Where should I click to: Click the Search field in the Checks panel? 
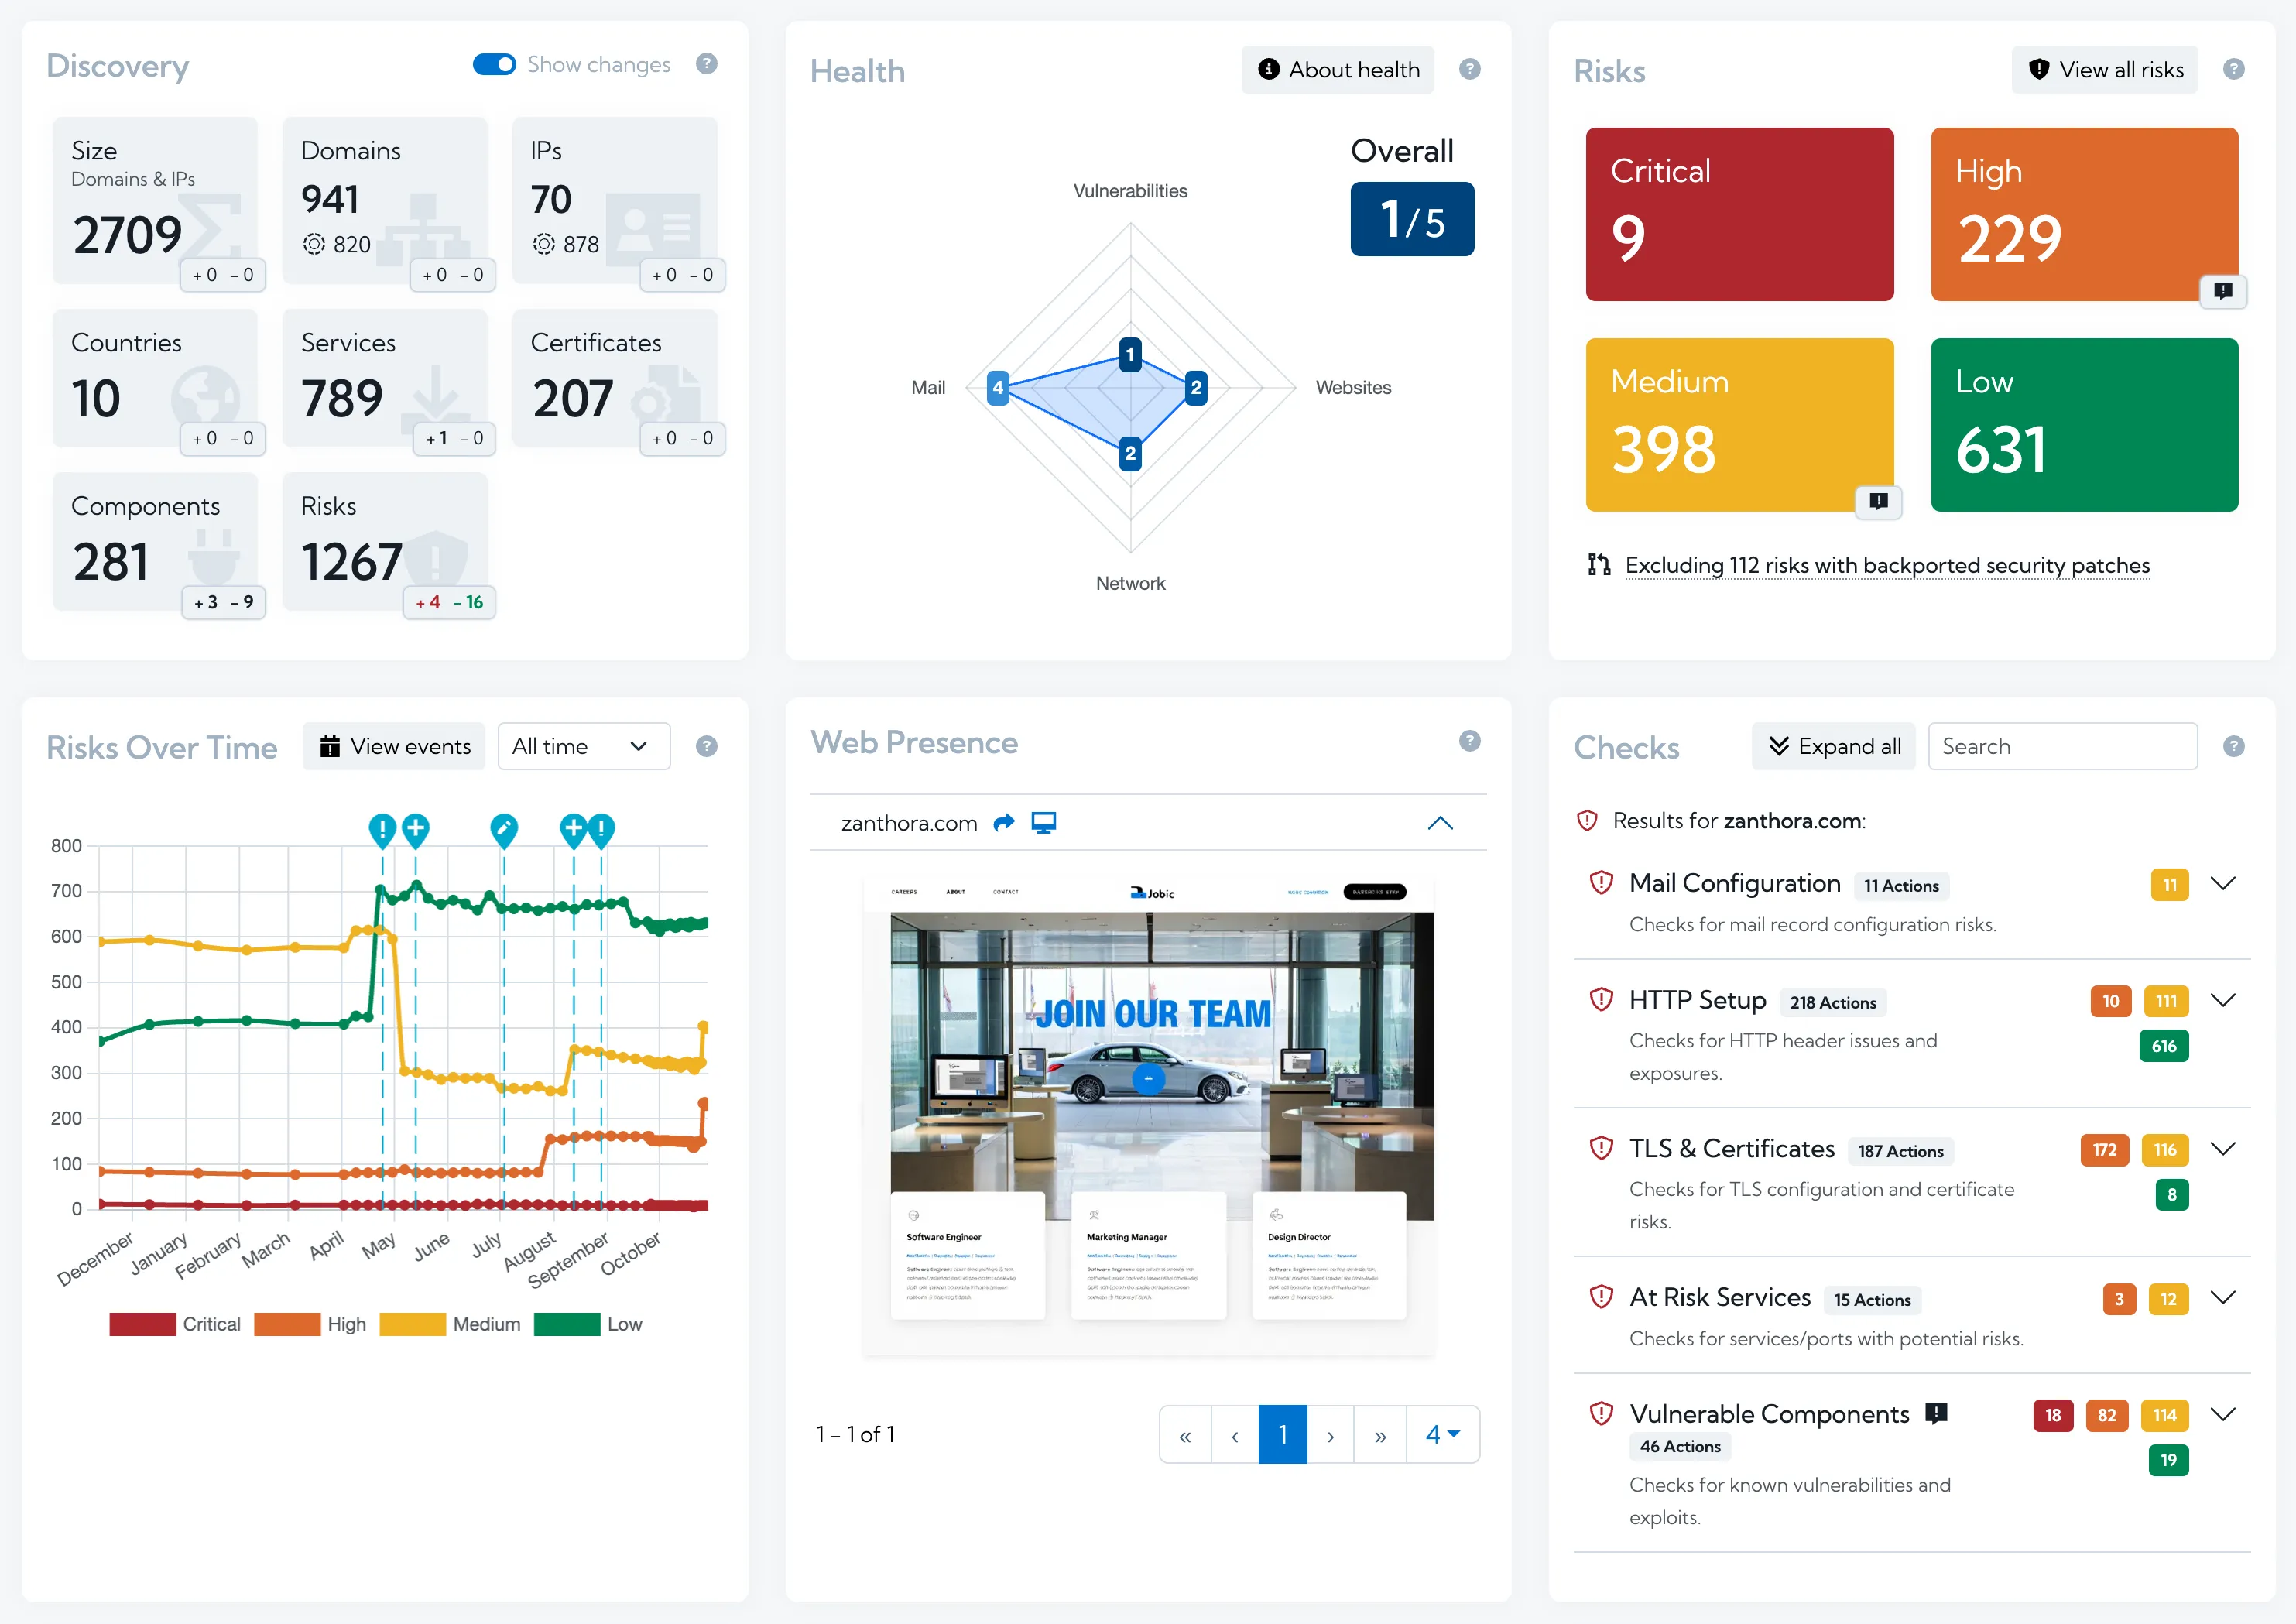click(x=2062, y=746)
